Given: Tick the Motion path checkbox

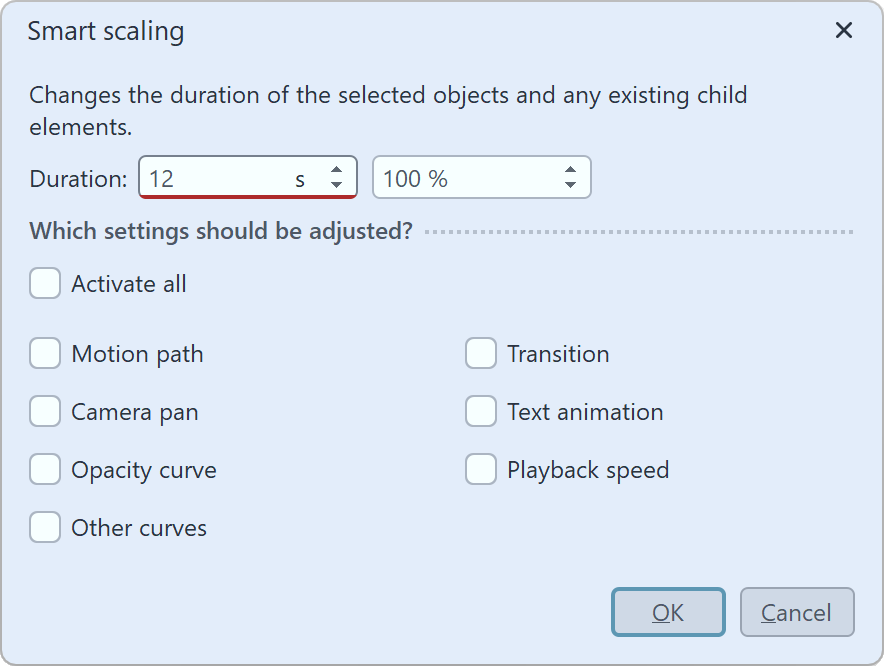Looking at the screenshot, I should [45, 354].
